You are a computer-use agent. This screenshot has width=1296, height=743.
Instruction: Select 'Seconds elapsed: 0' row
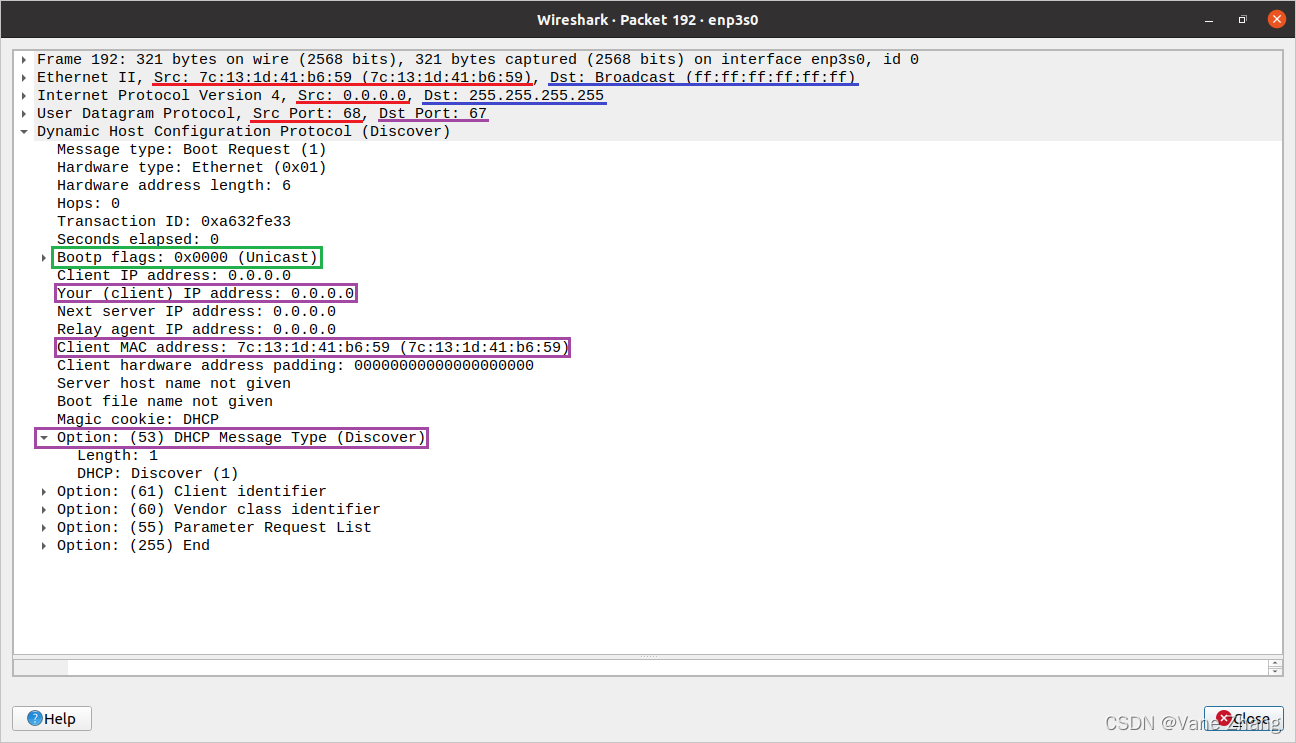(138, 240)
